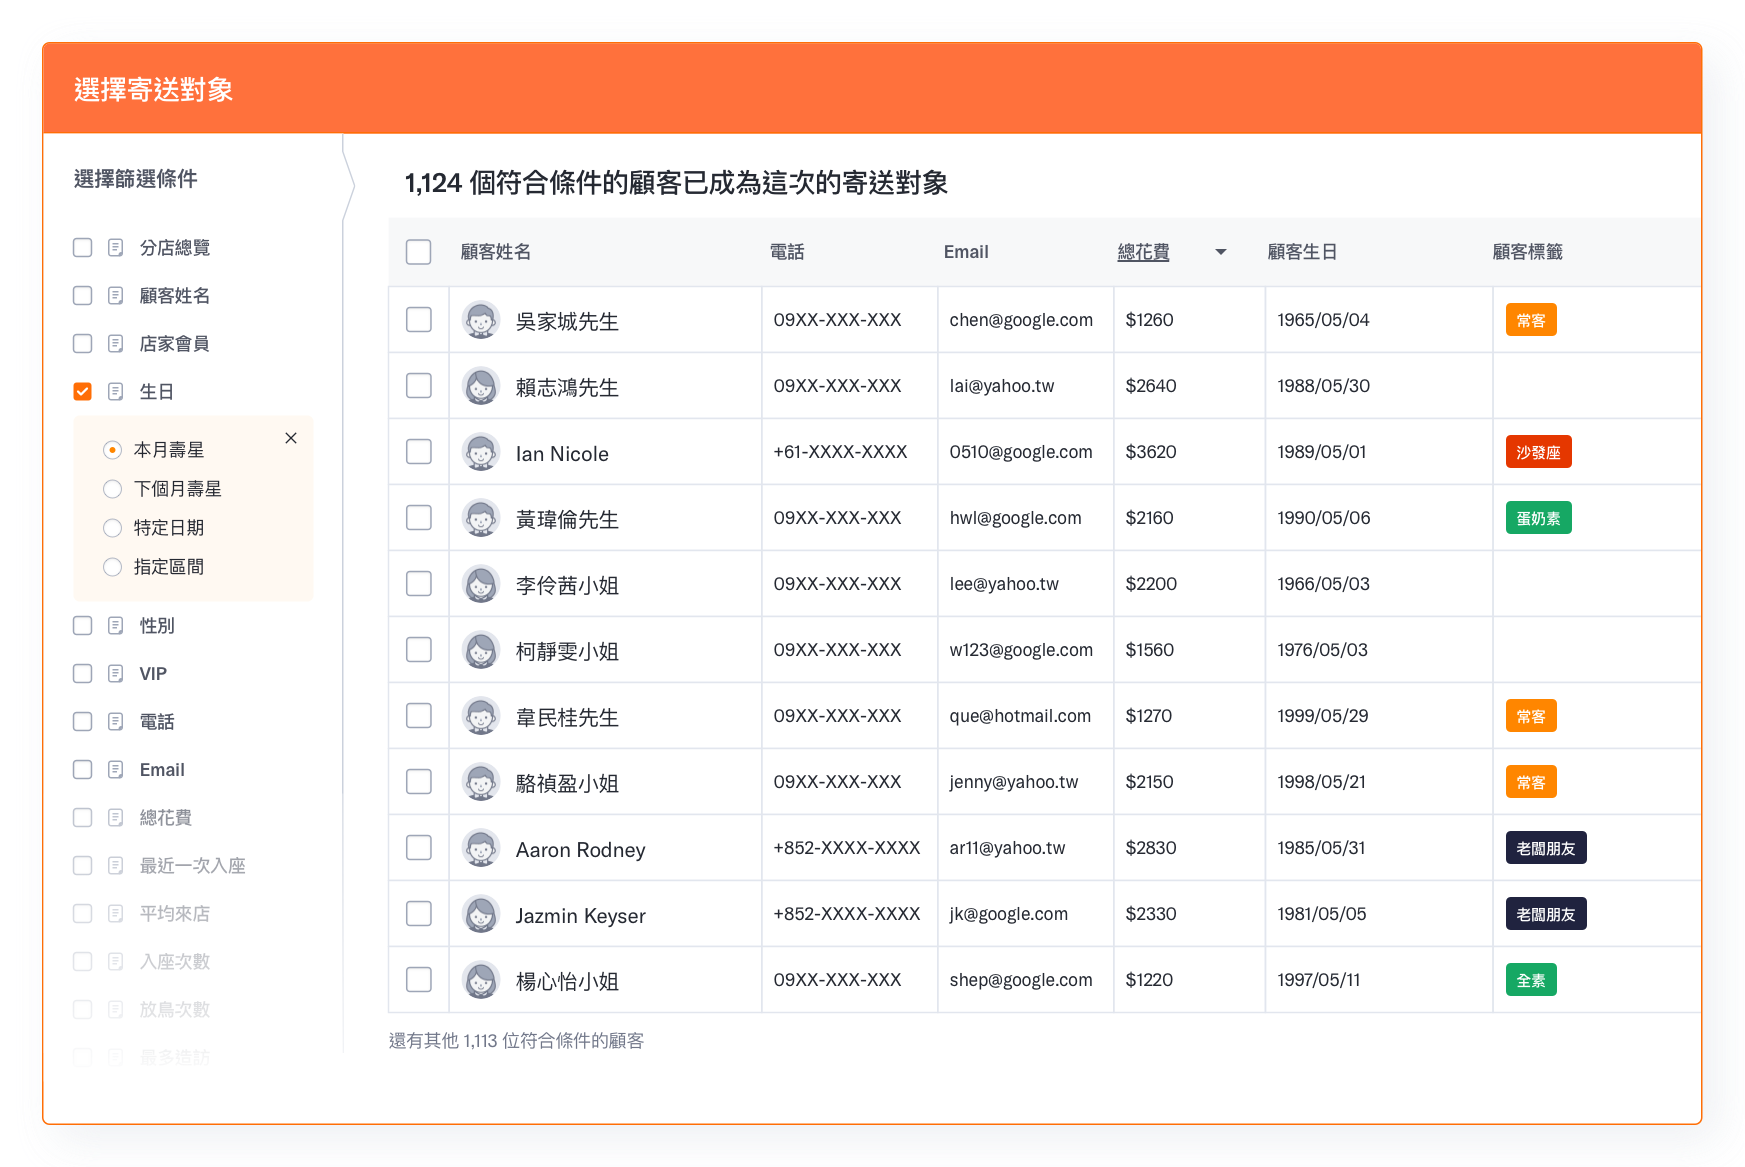The height and width of the screenshot is (1167, 1745).
Task: Click the 顧客生日 column header
Action: click(x=1302, y=252)
